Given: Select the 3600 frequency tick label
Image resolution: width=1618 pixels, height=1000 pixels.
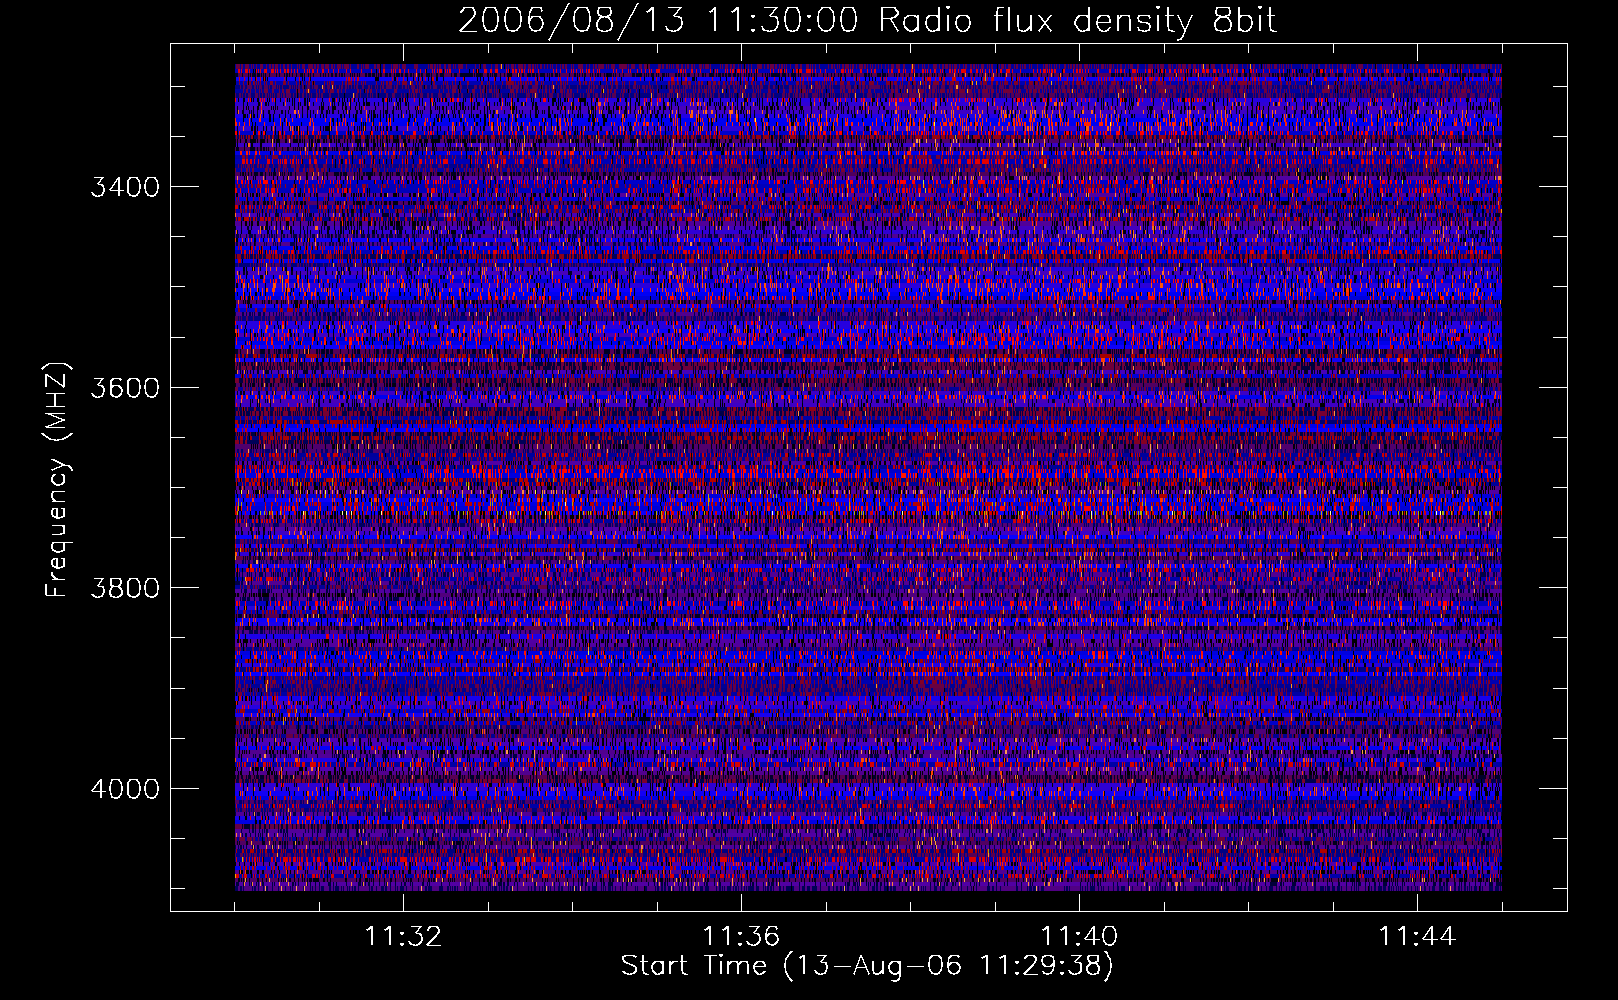Looking at the screenshot, I should pos(125,388).
